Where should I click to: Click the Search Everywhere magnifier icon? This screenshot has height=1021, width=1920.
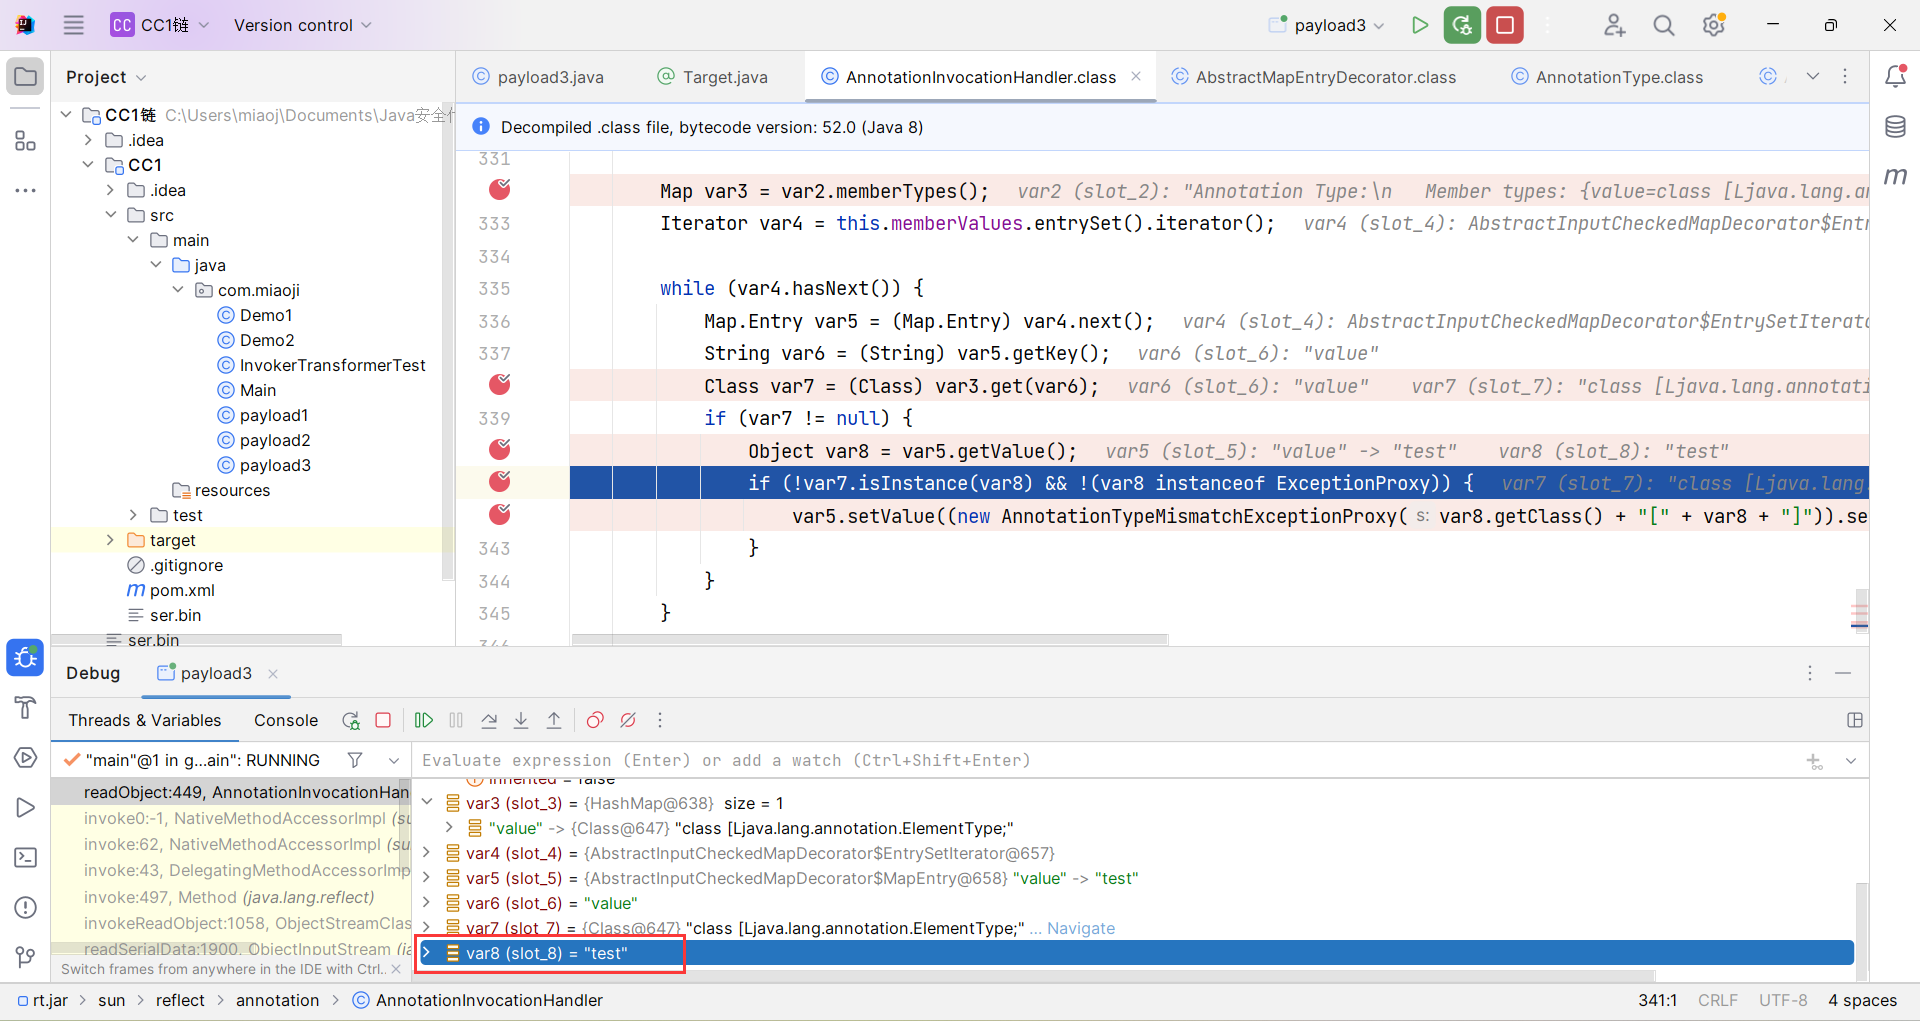(x=1664, y=25)
